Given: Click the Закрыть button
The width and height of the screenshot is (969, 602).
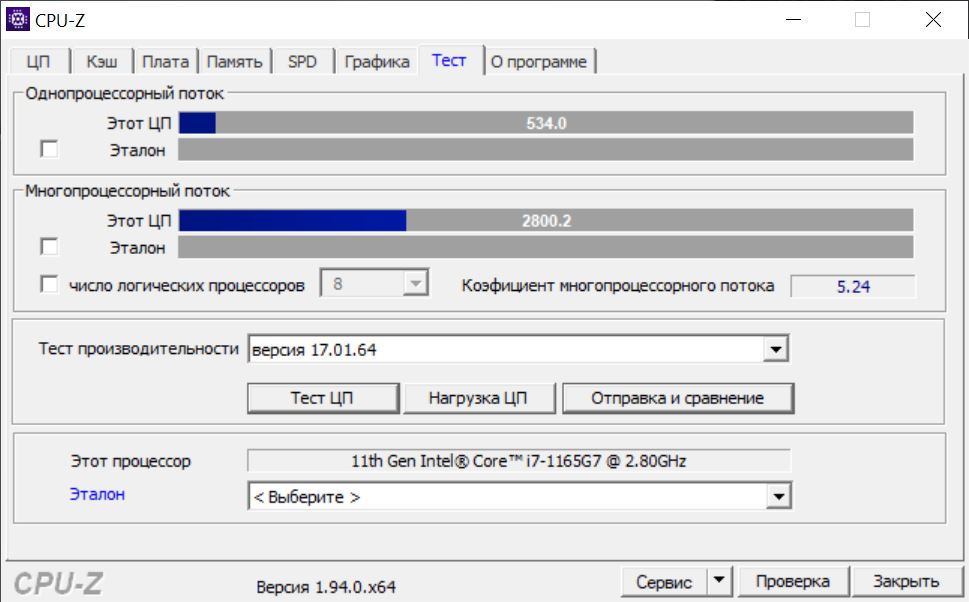Looking at the screenshot, I should [x=906, y=582].
